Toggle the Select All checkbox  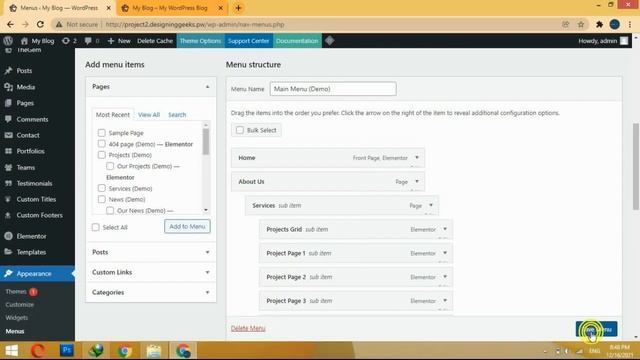96,227
